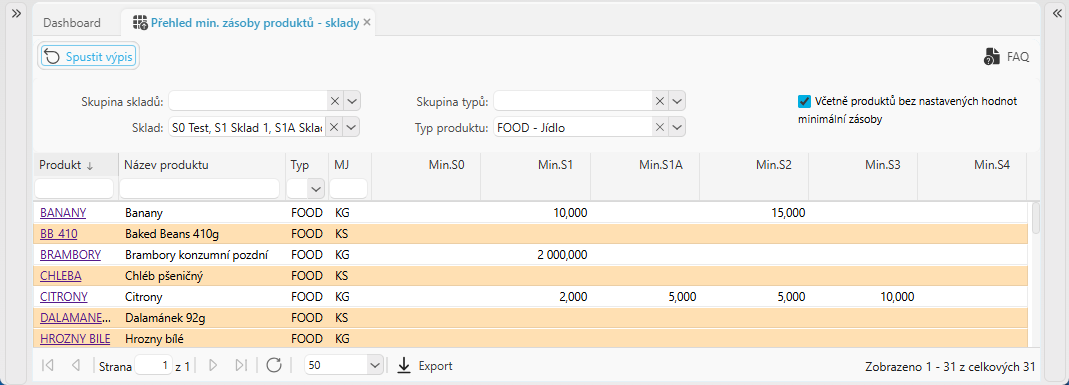Focus the Produkt filter input
The width and height of the screenshot is (1069, 385).
[x=74, y=188]
